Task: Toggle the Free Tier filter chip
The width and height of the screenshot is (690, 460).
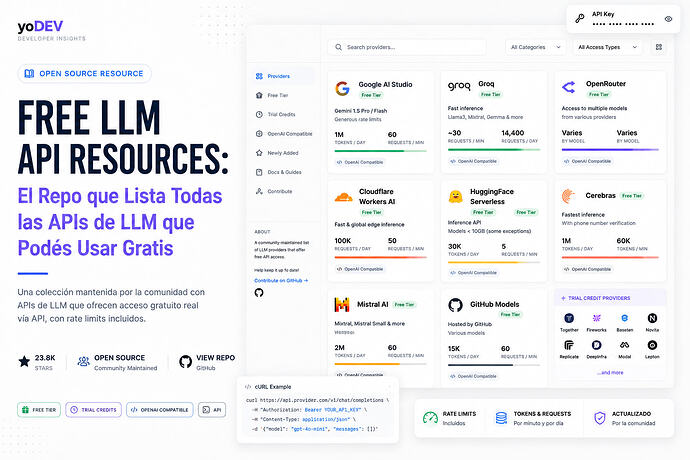Action: (39, 410)
